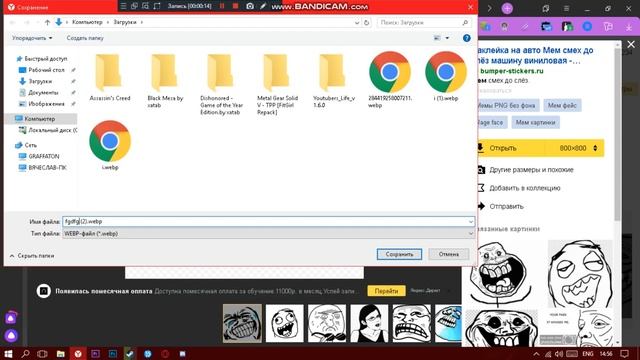
Task: Focus the Поиск: Загрузки search field
Action: pos(424,22)
